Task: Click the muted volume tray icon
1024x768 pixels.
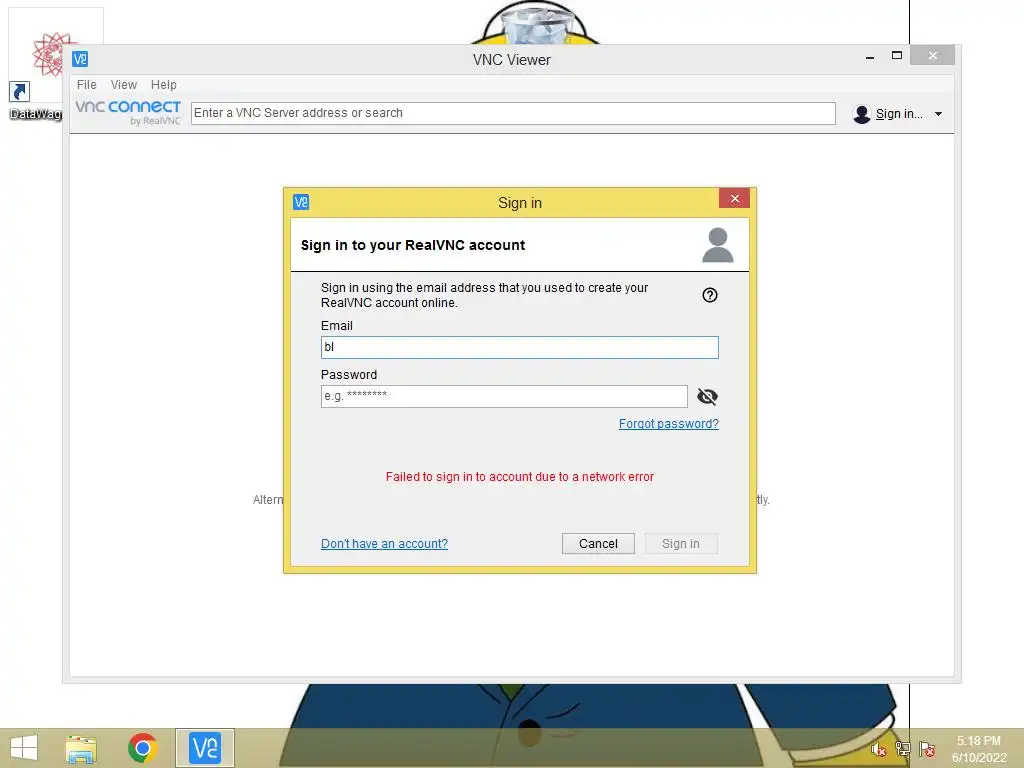Action: click(878, 750)
